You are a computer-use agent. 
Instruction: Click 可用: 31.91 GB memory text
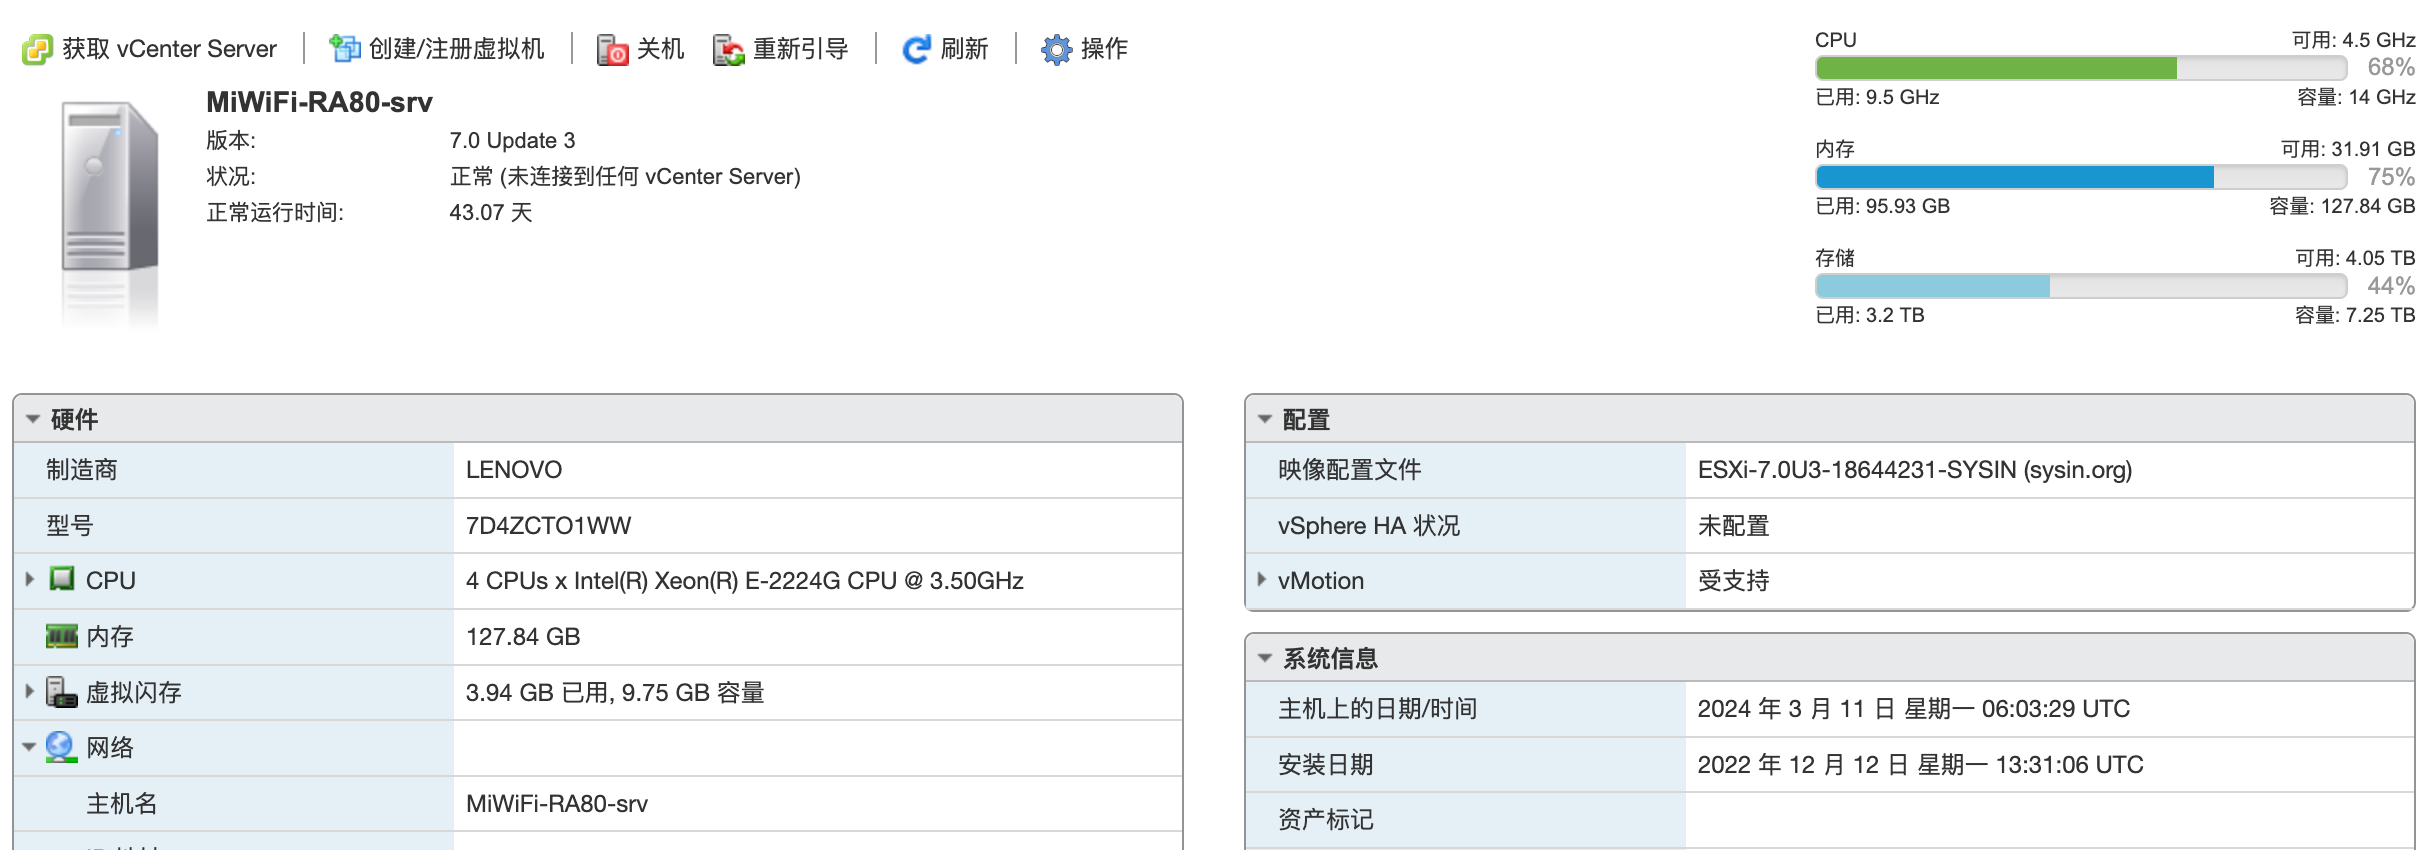pyautogui.click(x=2347, y=149)
